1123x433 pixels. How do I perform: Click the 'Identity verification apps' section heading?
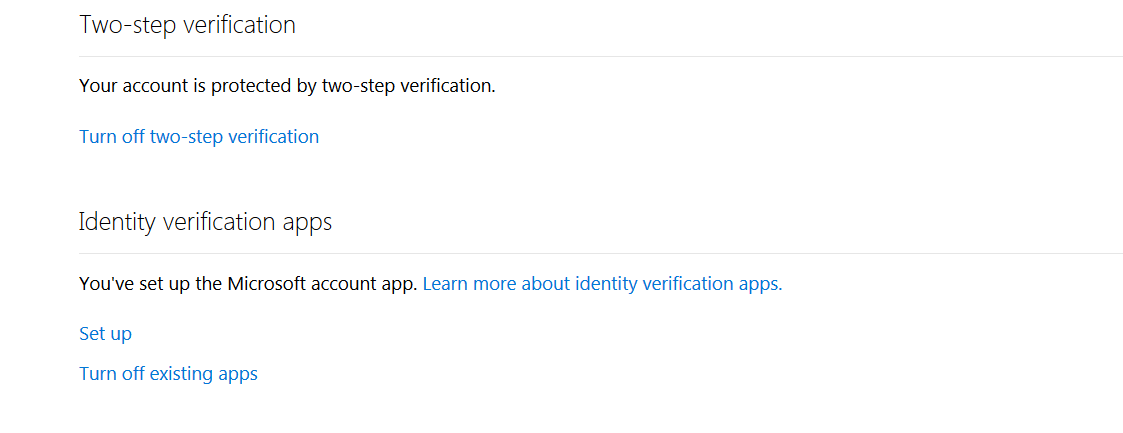coord(206,222)
